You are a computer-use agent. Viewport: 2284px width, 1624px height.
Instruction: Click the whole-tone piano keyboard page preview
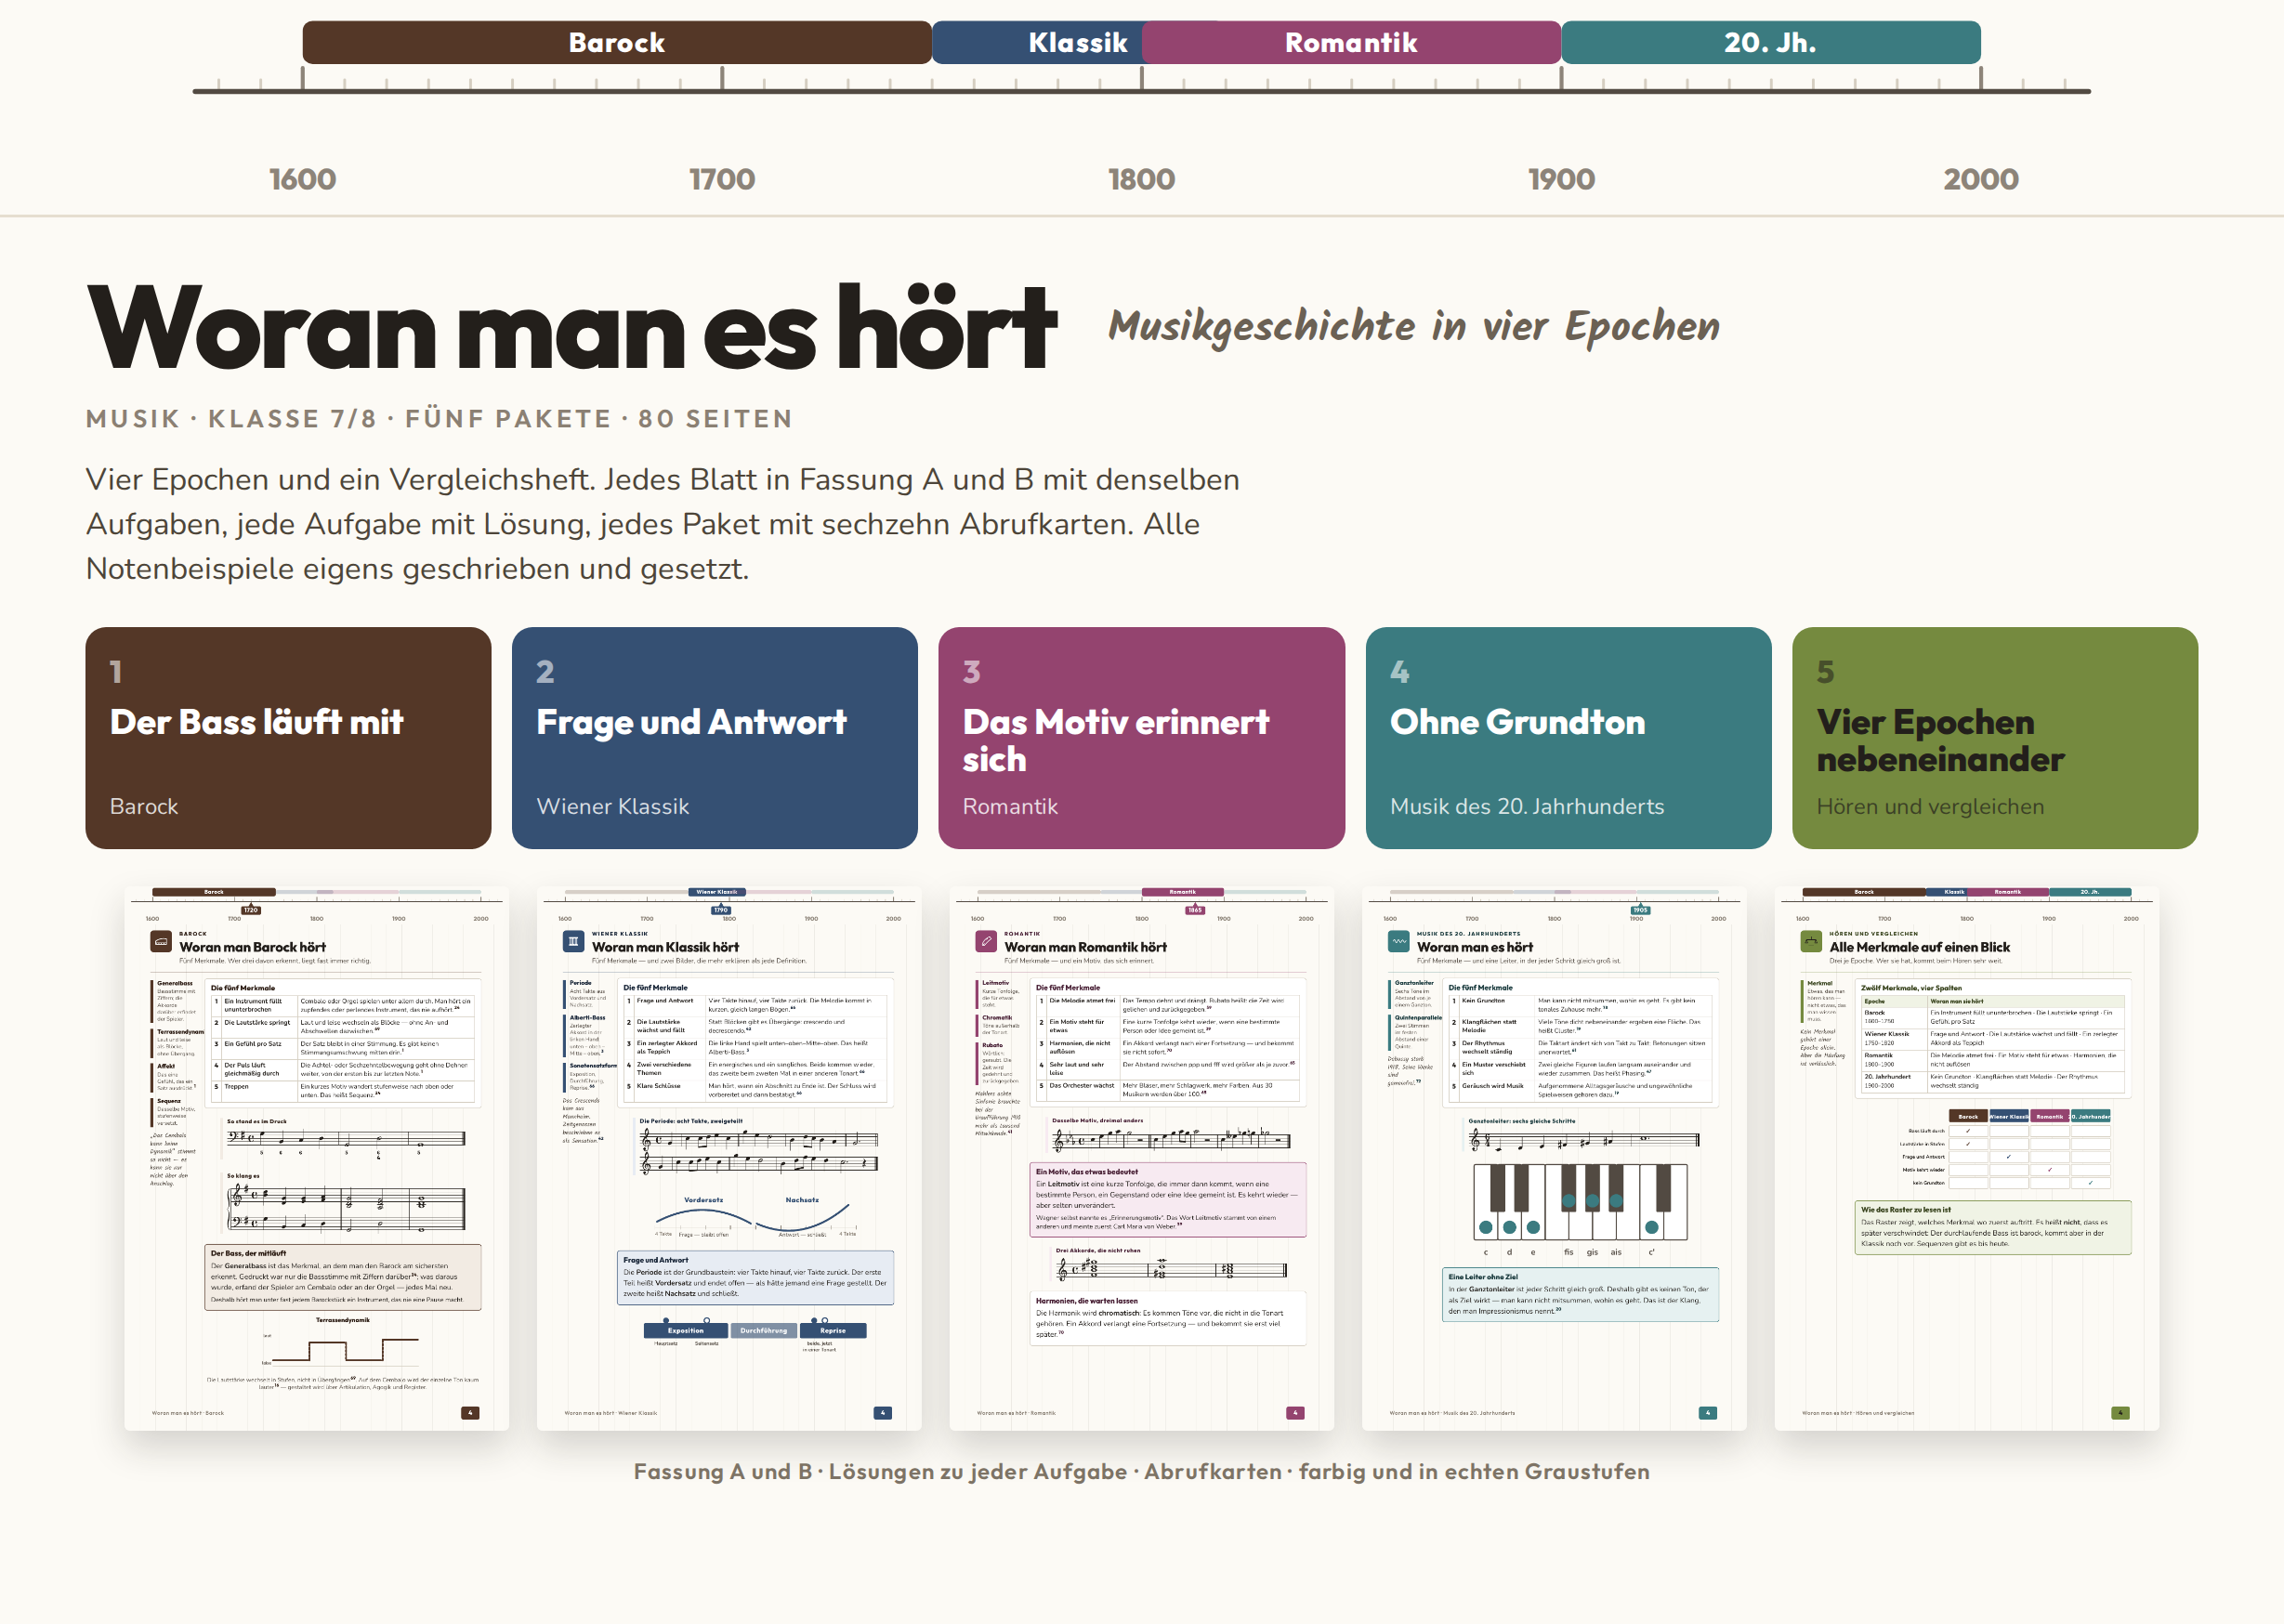tap(1554, 1158)
